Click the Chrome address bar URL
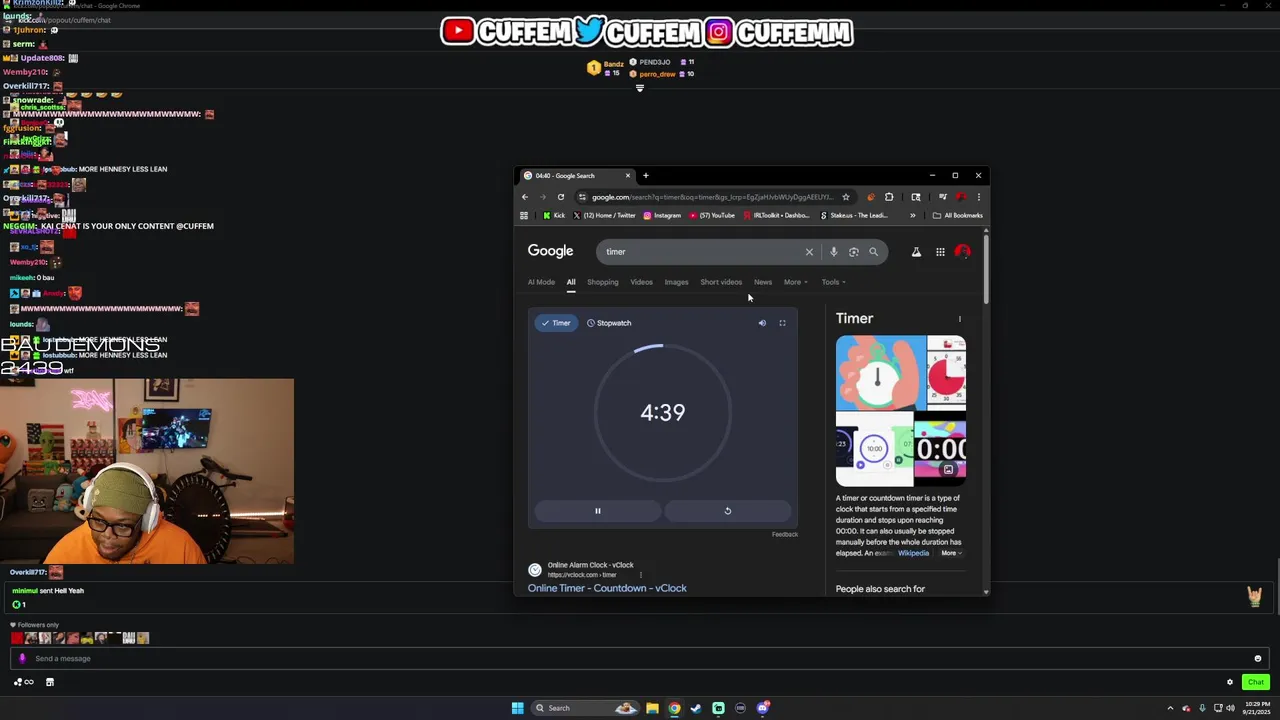The width and height of the screenshot is (1280, 720). tap(711, 197)
